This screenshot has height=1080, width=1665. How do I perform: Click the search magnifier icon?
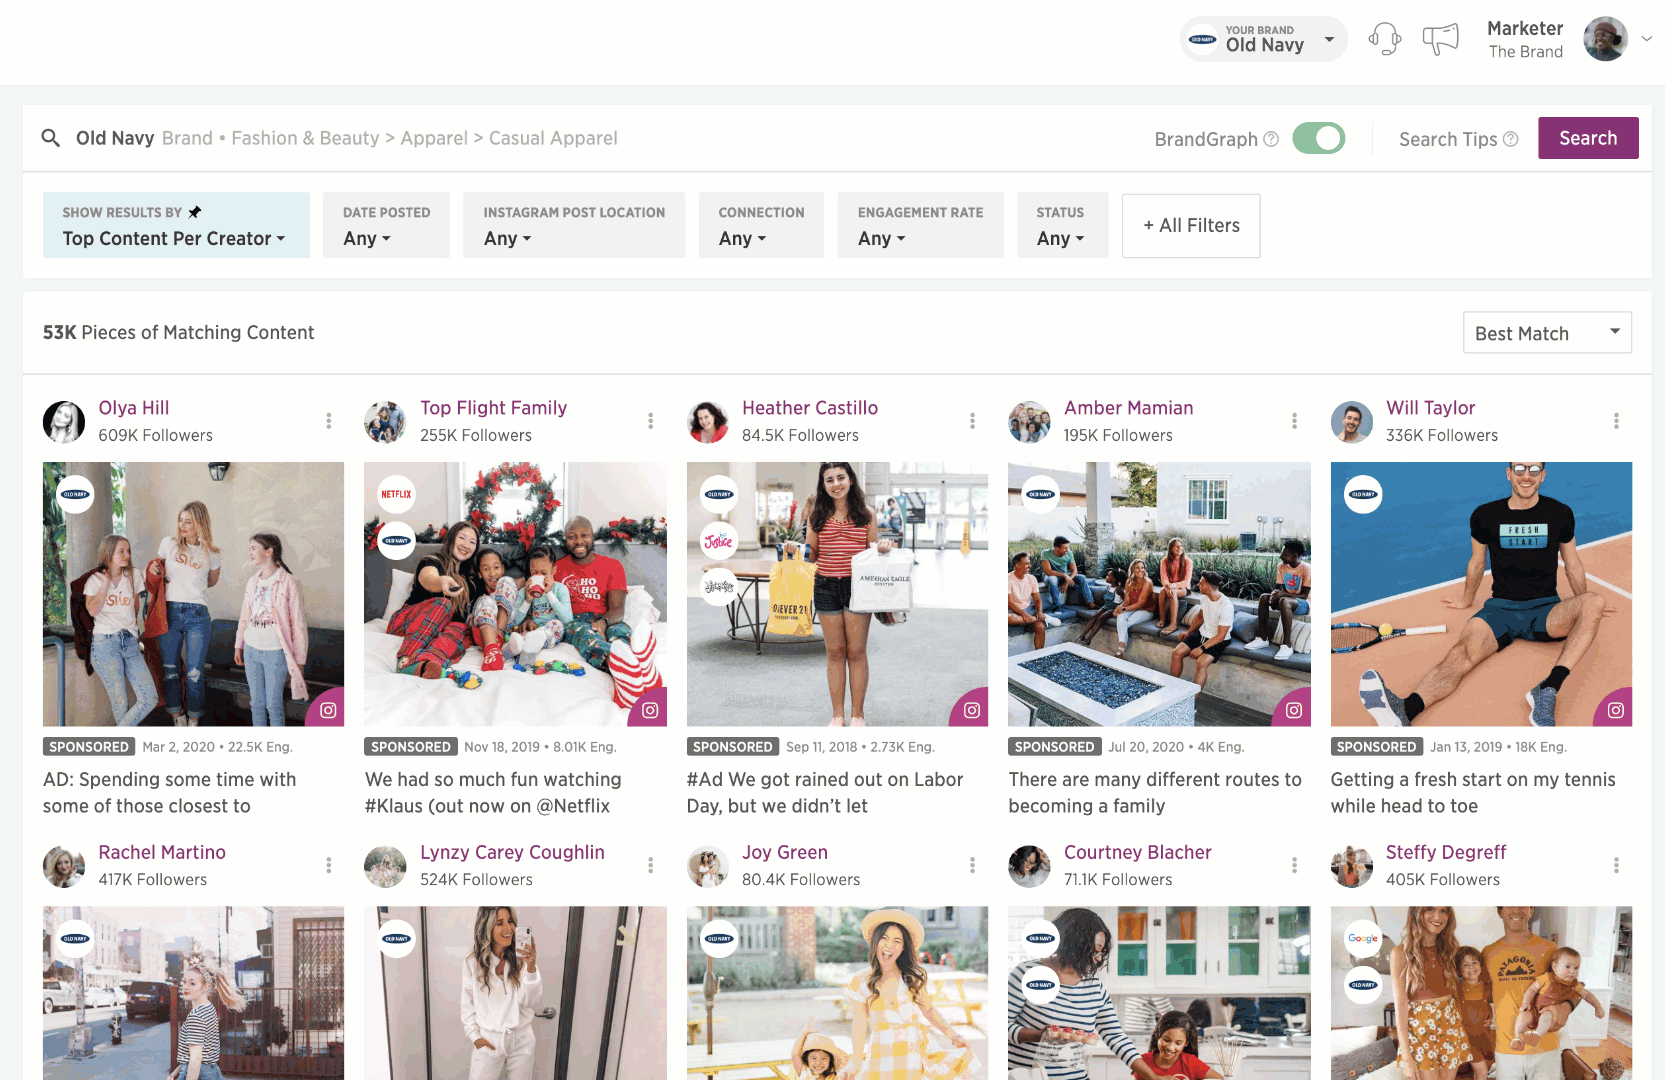[51, 138]
